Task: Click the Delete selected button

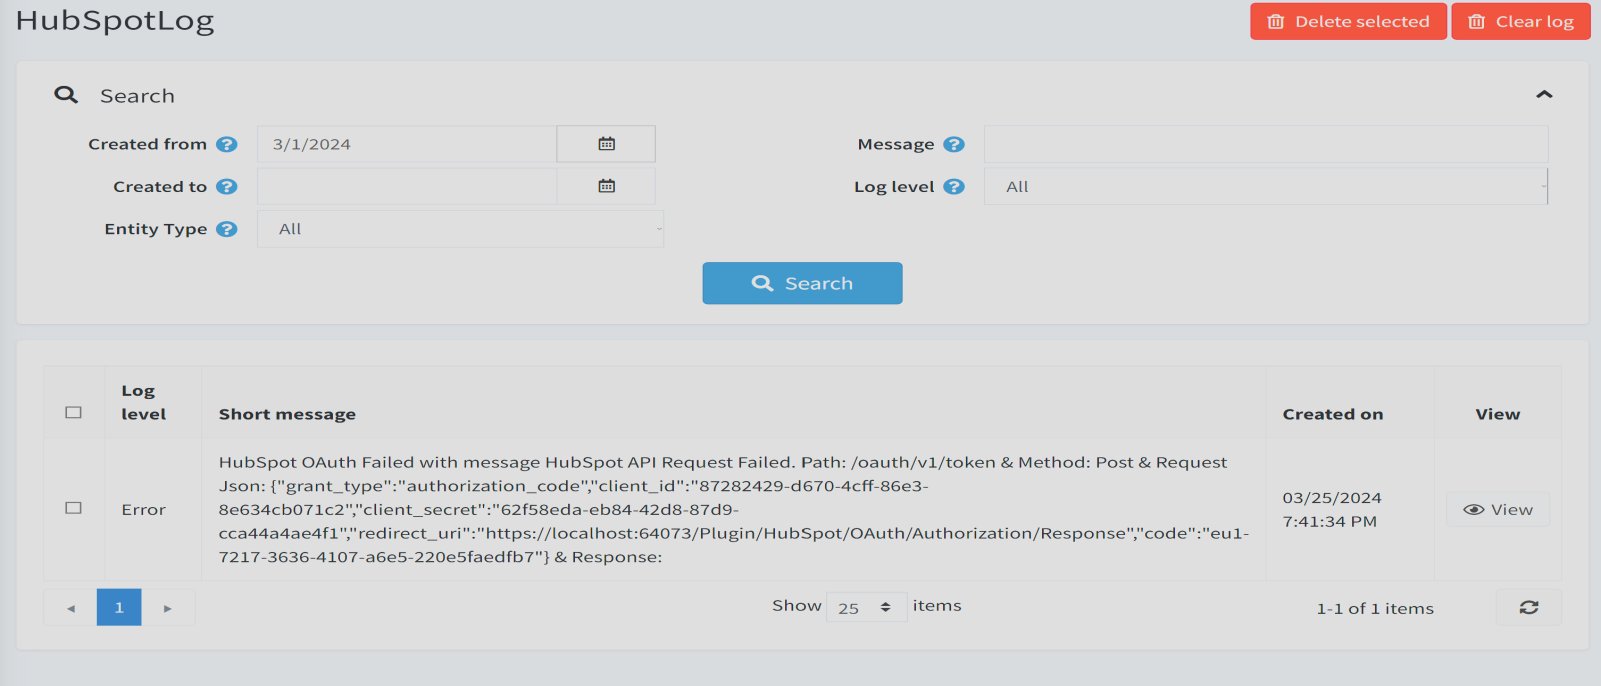Action: click(x=1347, y=21)
